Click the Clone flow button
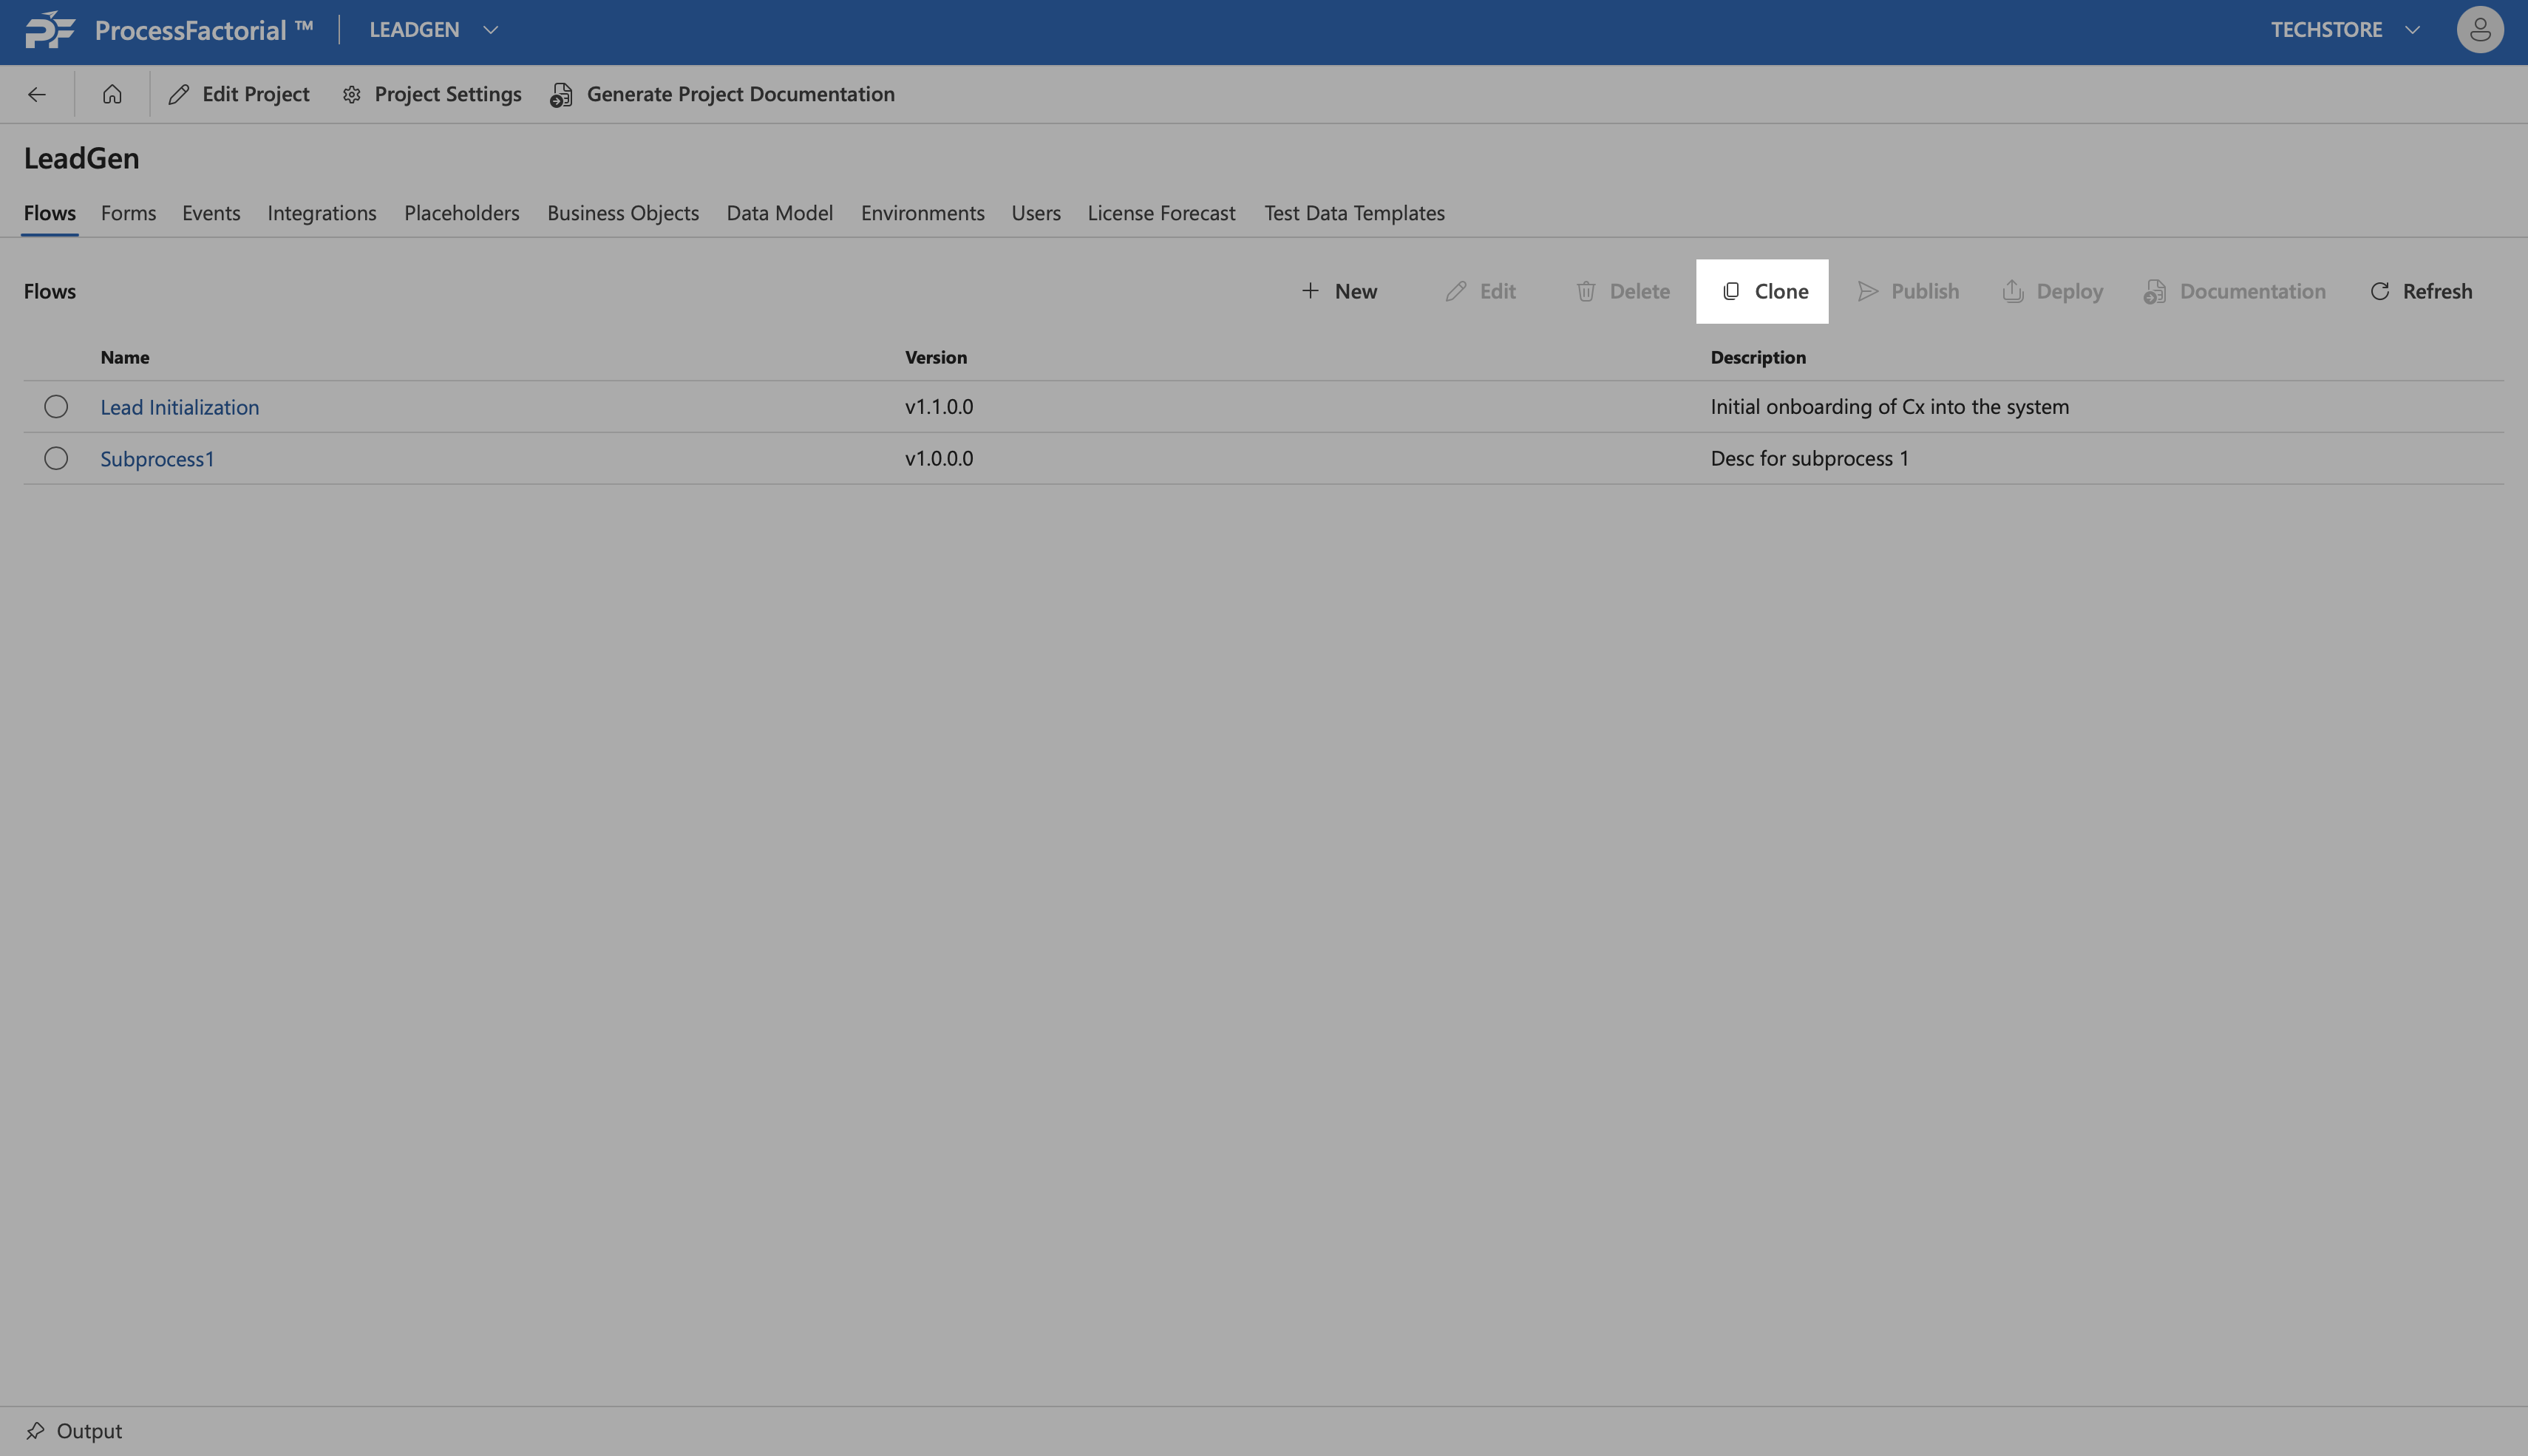The image size is (2528, 1456). [x=1762, y=291]
